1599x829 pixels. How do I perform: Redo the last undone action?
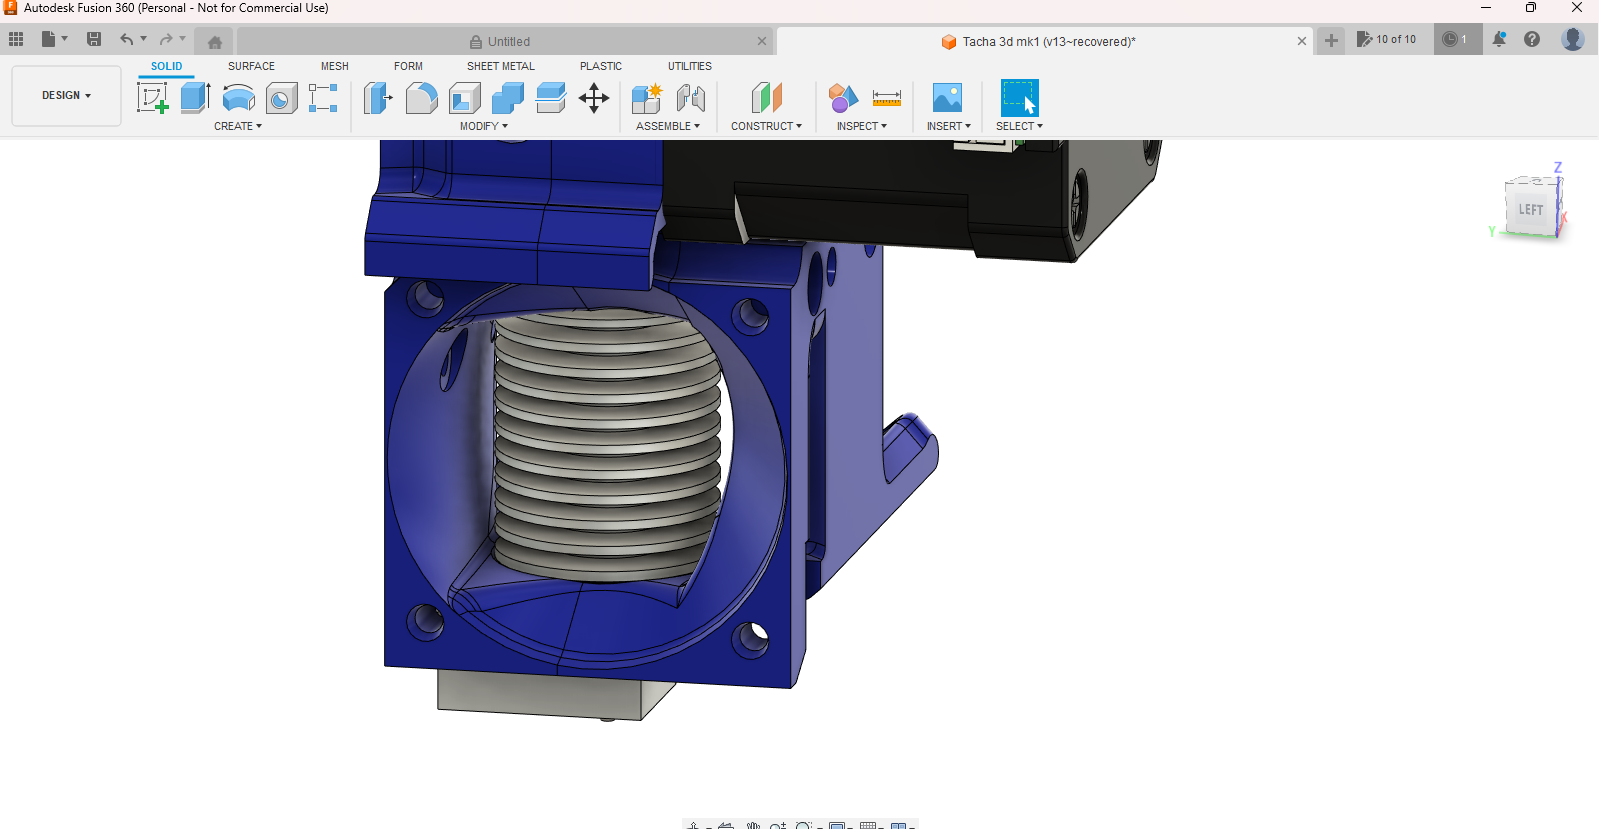coord(166,39)
